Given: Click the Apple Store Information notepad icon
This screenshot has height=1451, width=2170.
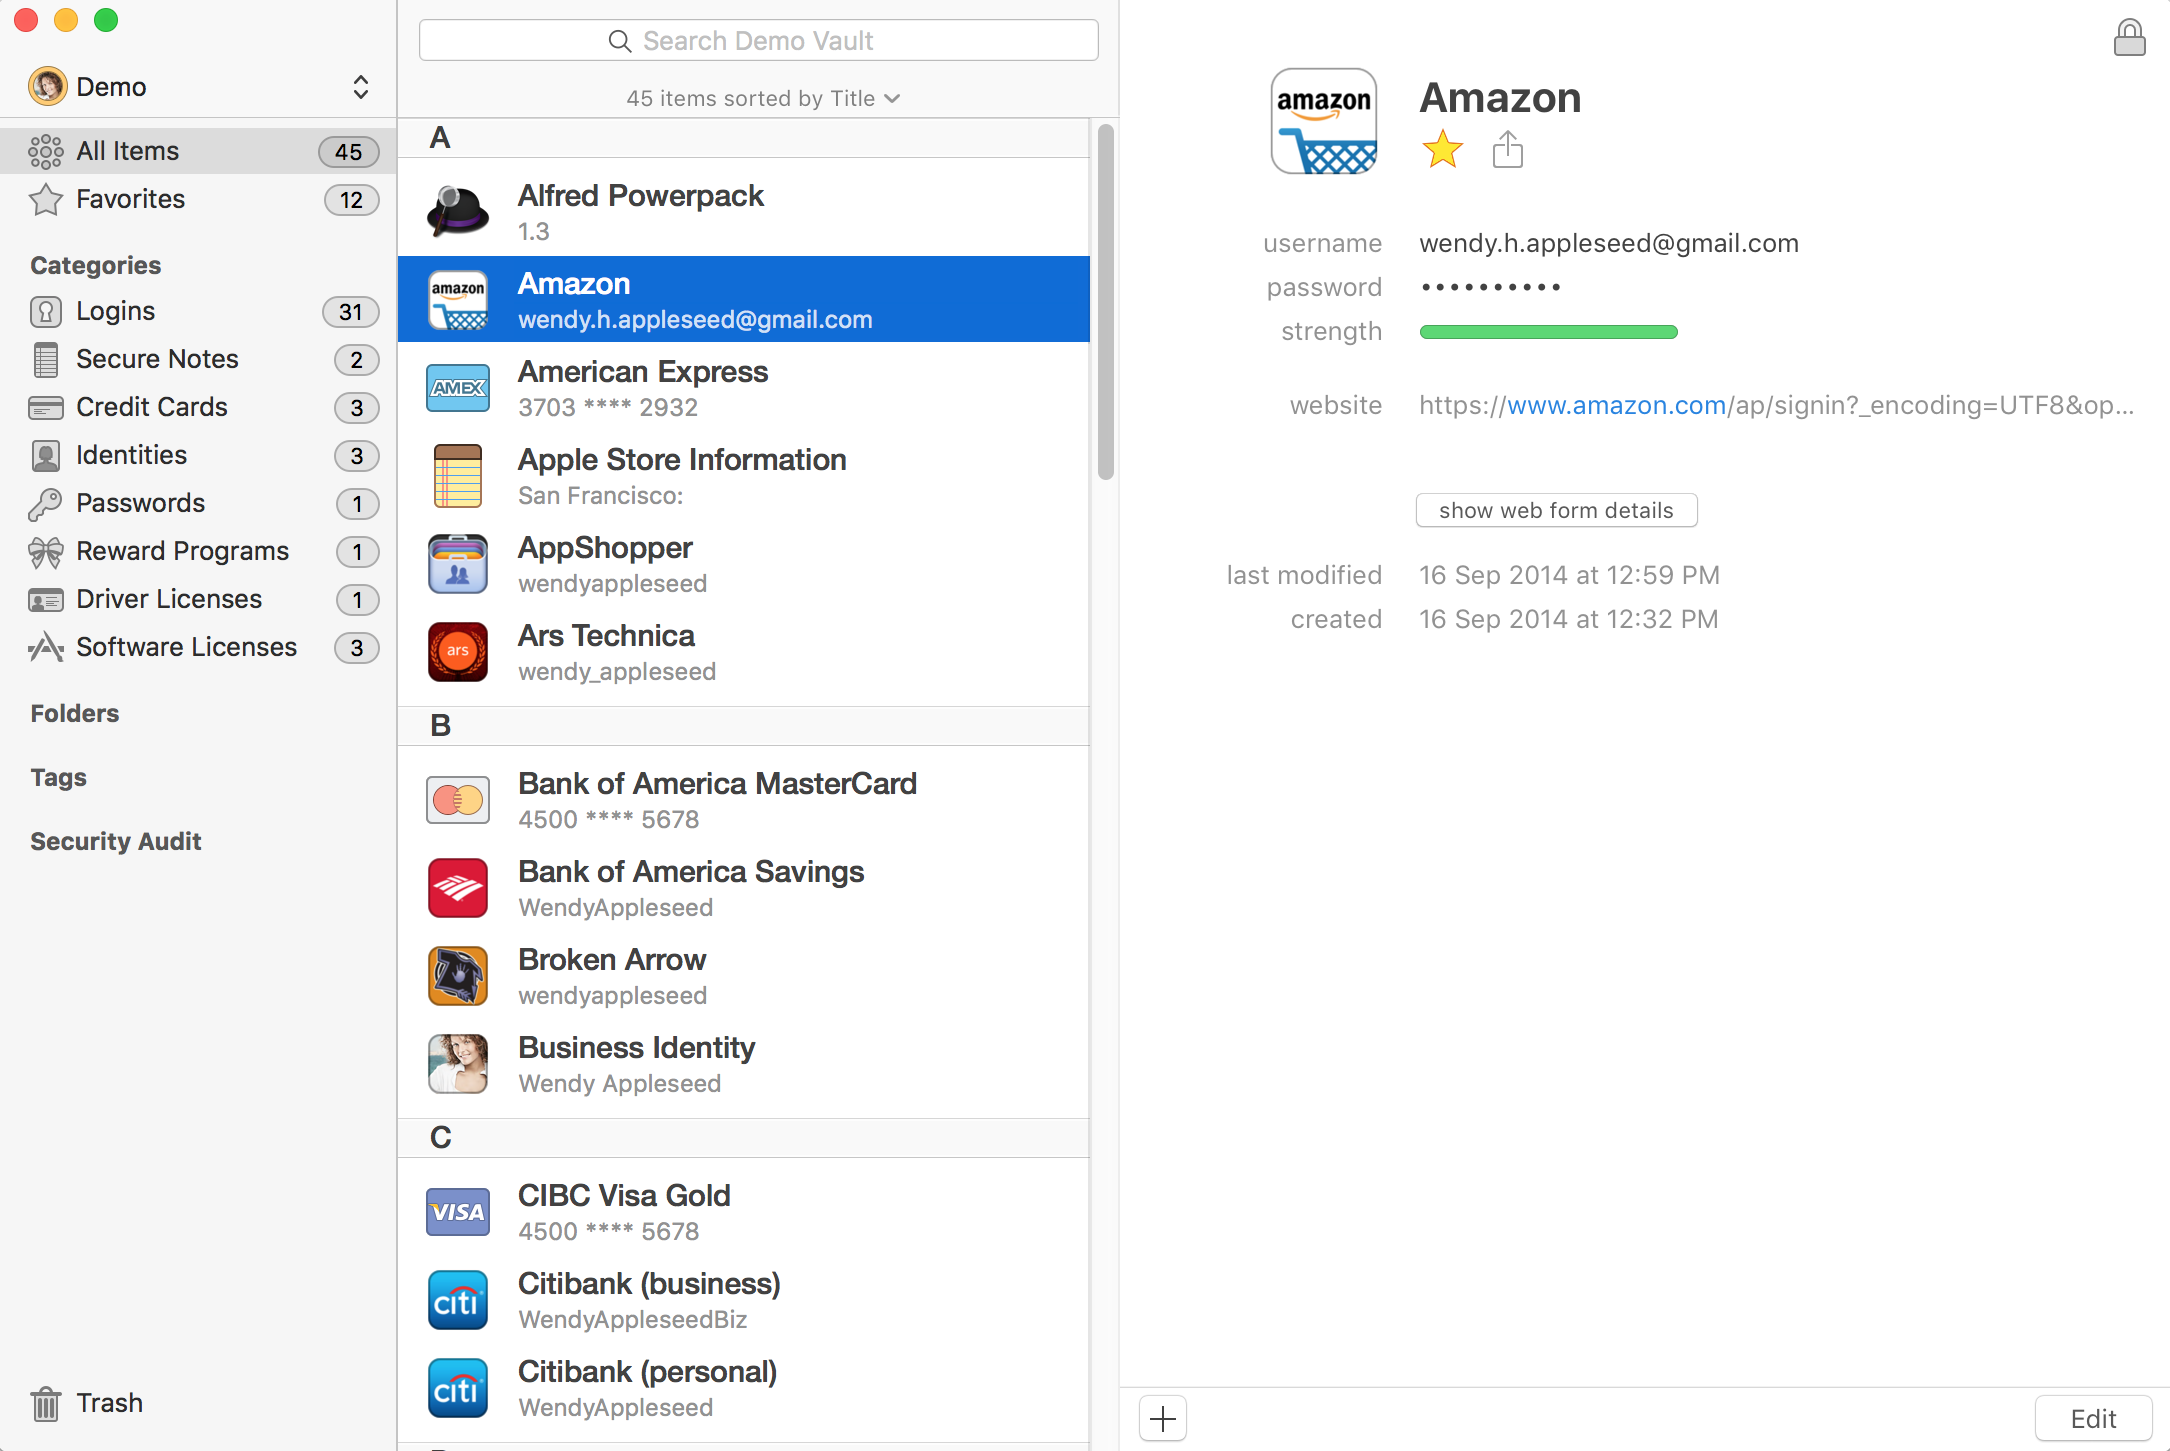Looking at the screenshot, I should coord(457,476).
